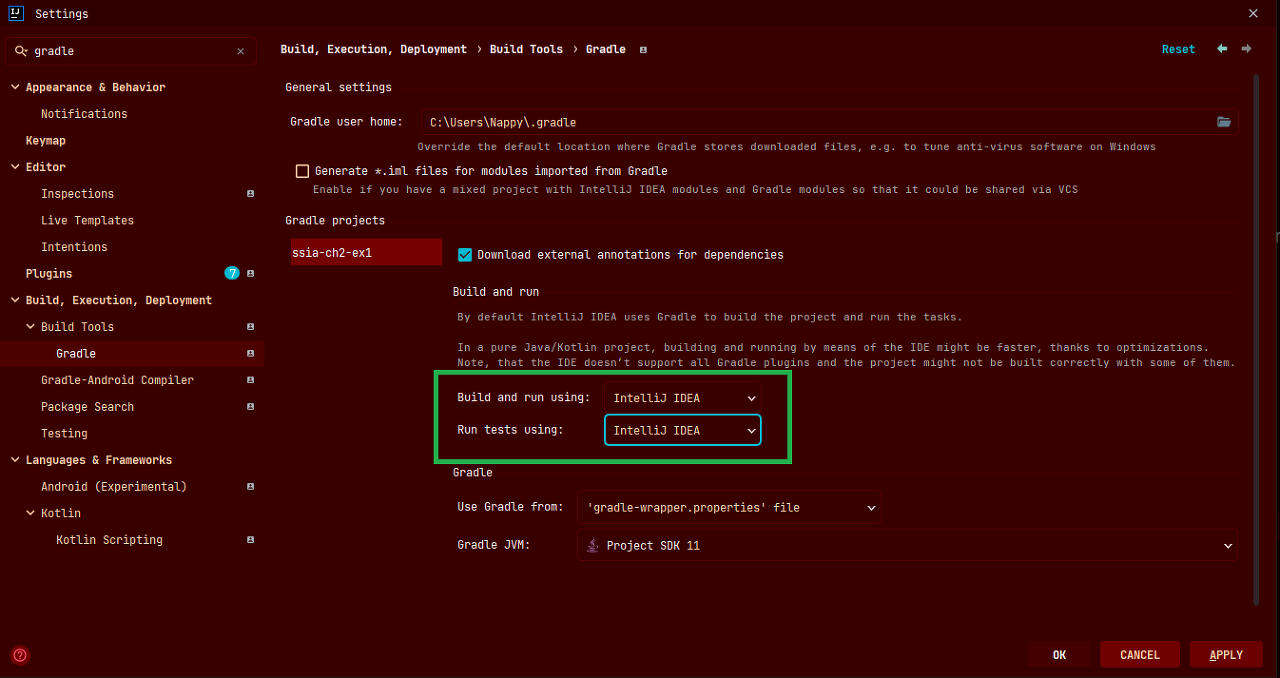Open Inspections settings page
This screenshot has height=678, width=1280.
click(77, 194)
